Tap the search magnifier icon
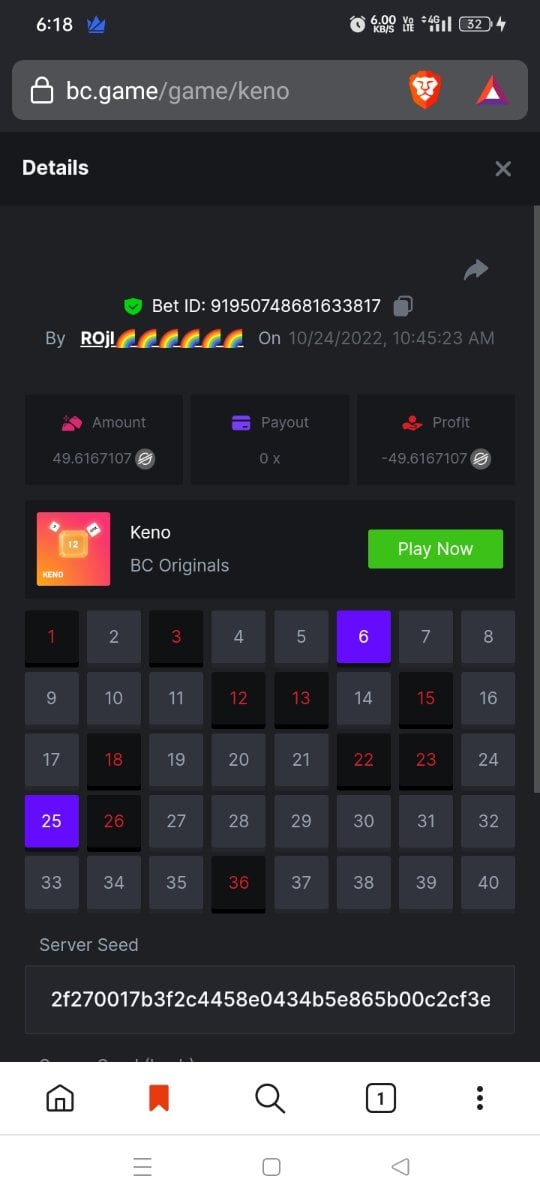This screenshot has width=540, height=1200. pyautogui.click(x=270, y=1098)
